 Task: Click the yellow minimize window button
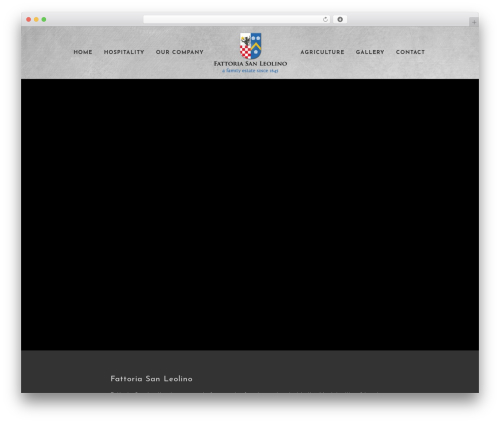tap(36, 19)
